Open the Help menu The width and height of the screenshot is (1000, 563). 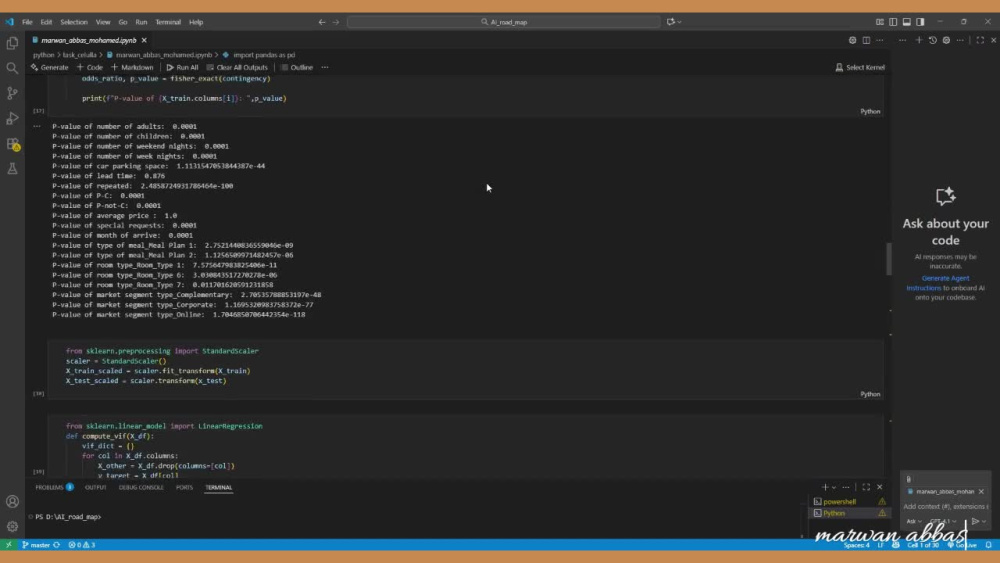click(x=196, y=22)
